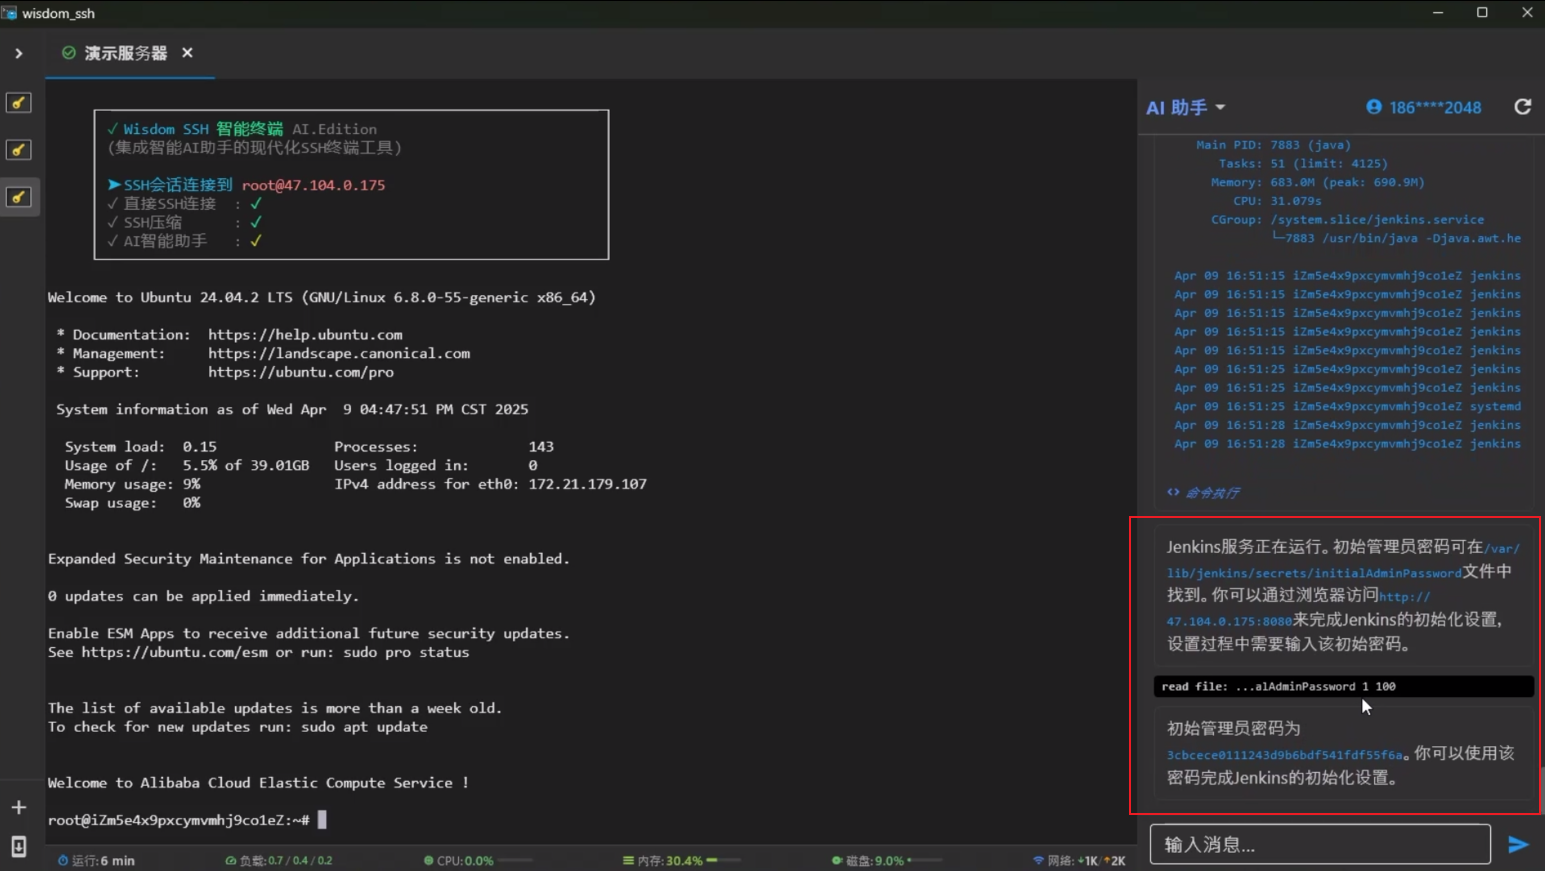This screenshot has width=1545, height=871.
Task: Click the first key session icon in sidebar
Action: pyautogui.click(x=19, y=103)
